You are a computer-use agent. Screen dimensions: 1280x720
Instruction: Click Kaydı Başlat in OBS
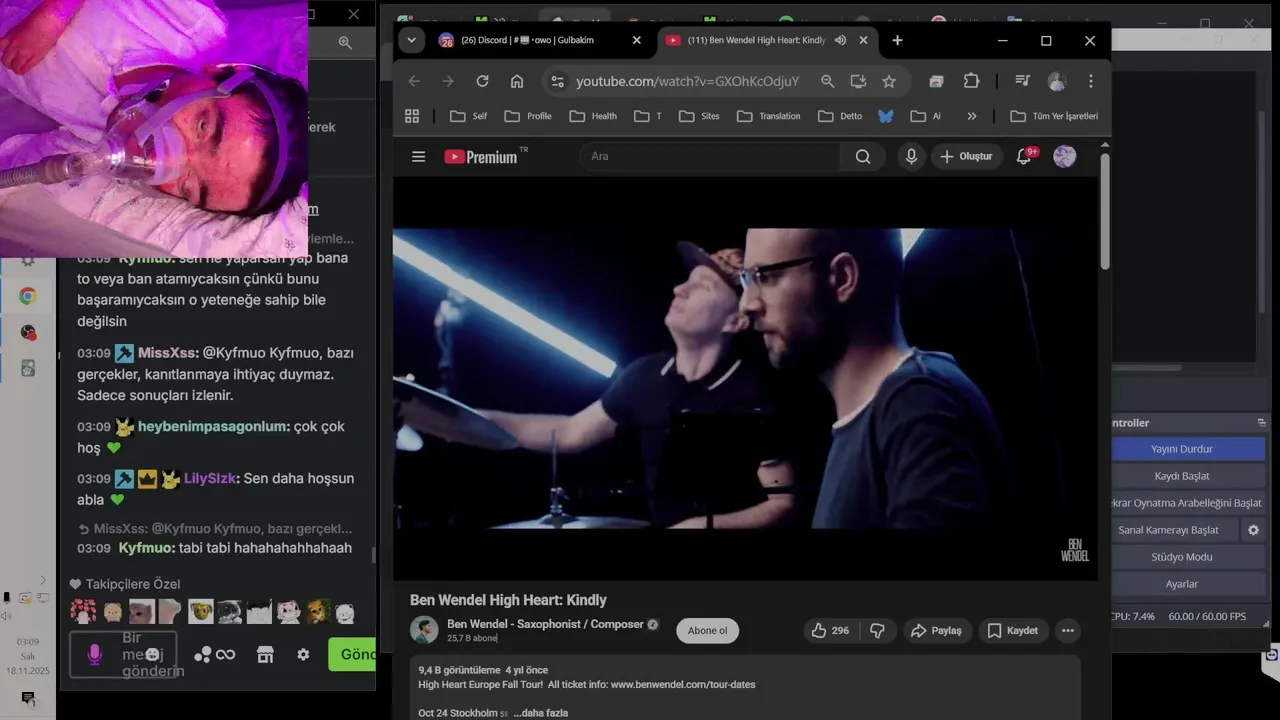click(1182, 476)
